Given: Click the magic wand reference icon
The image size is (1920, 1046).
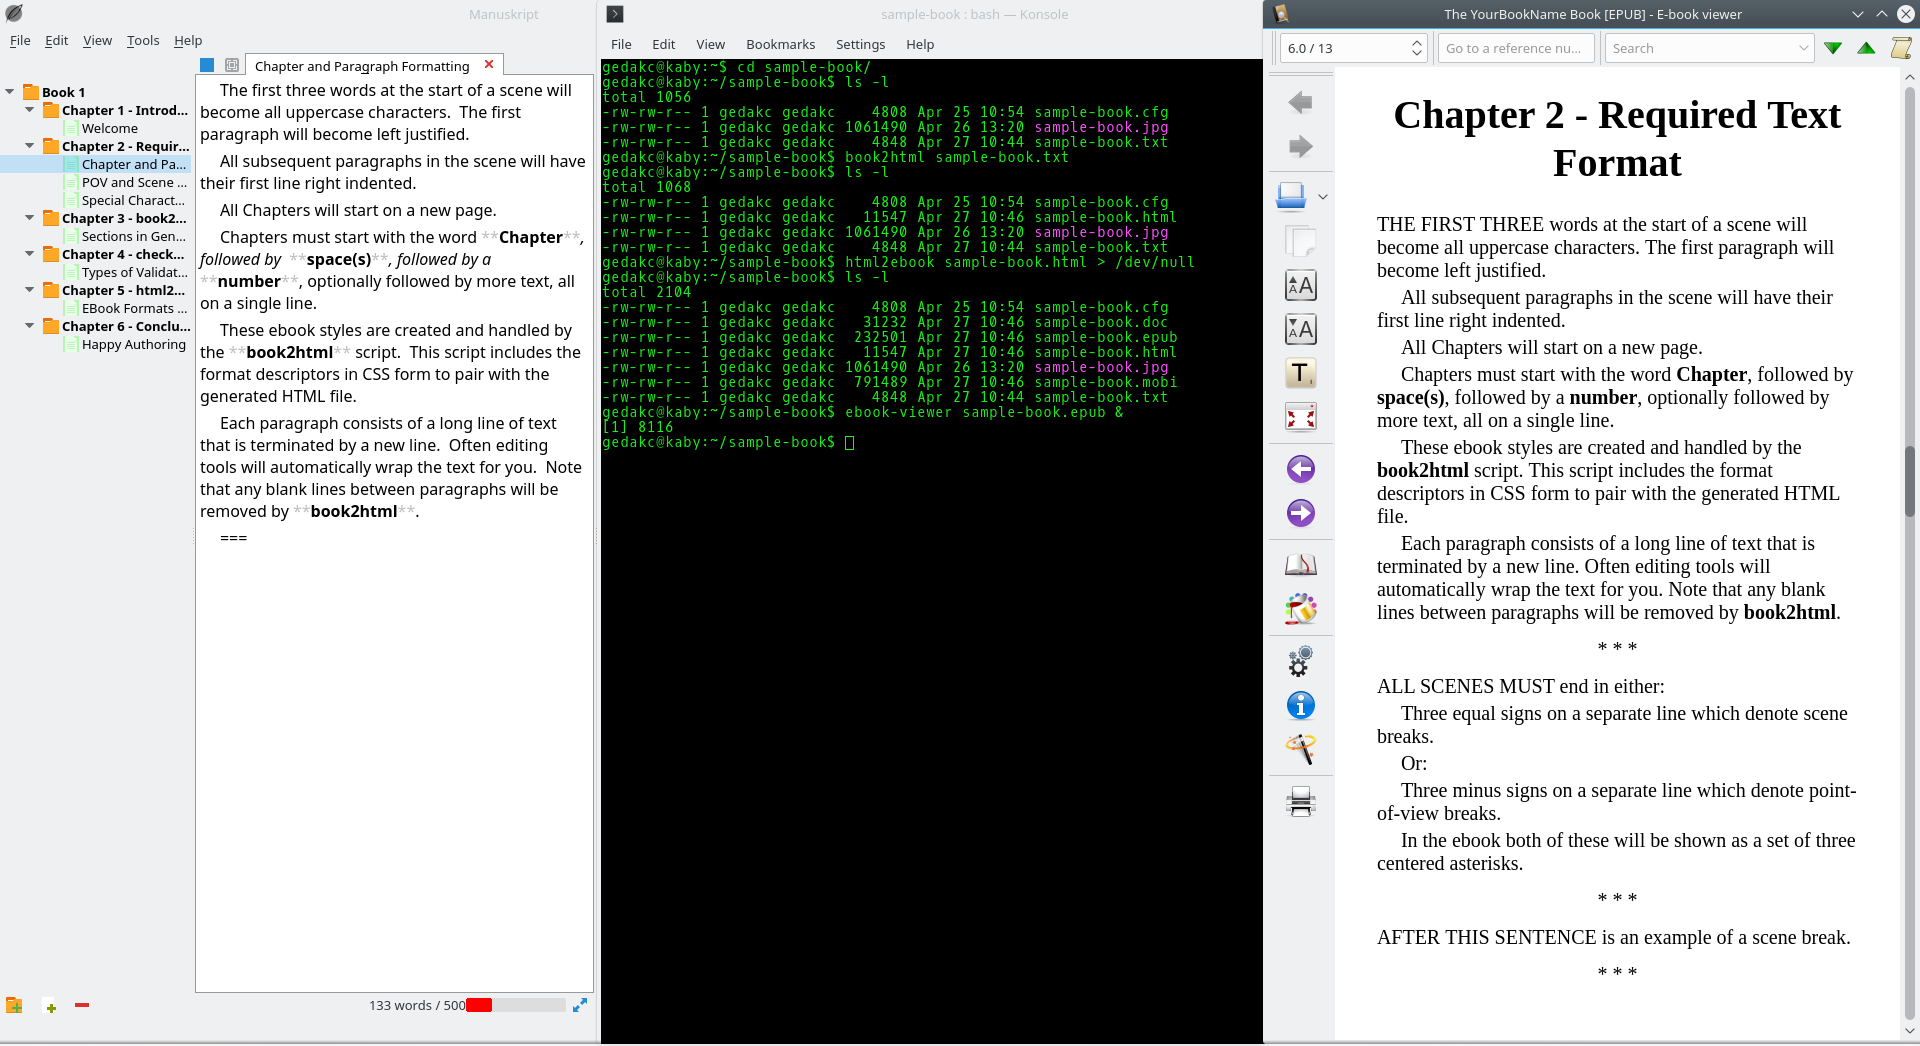Looking at the screenshot, I should pos(1300,749).
